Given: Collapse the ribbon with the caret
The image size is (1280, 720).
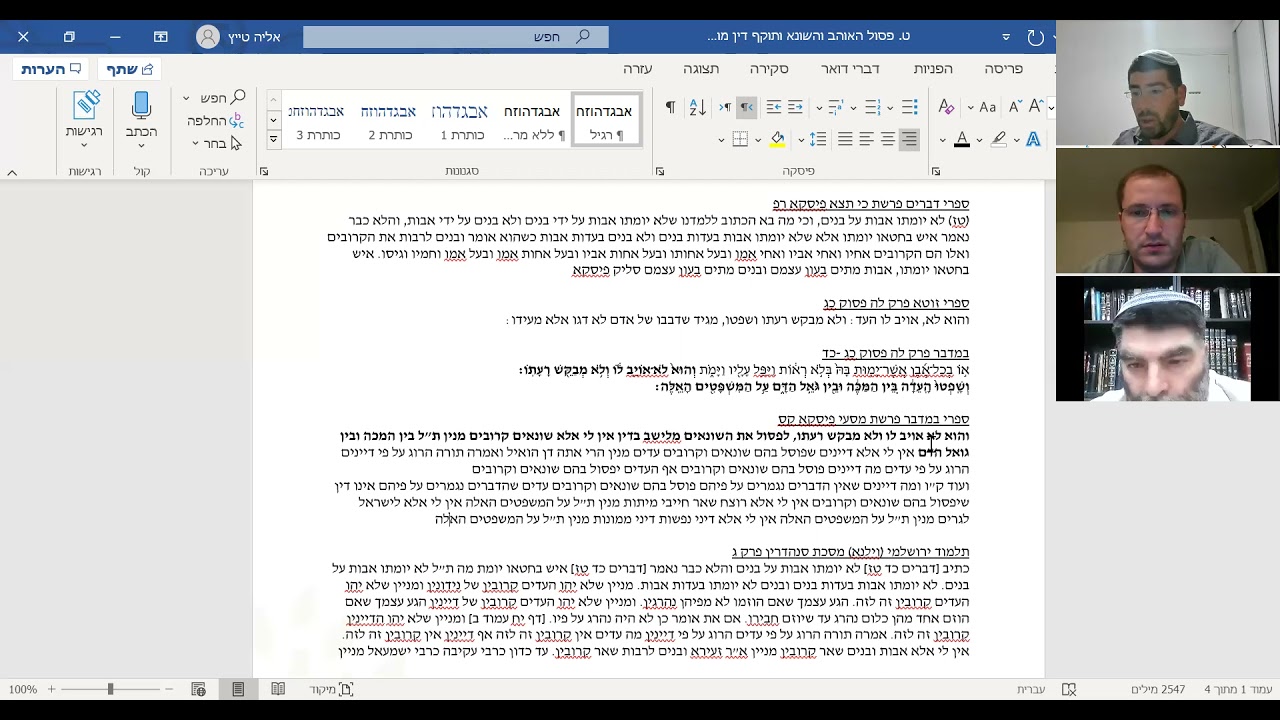Looking at the screenshot, I should pyautogui.click(x=12, y=172).
